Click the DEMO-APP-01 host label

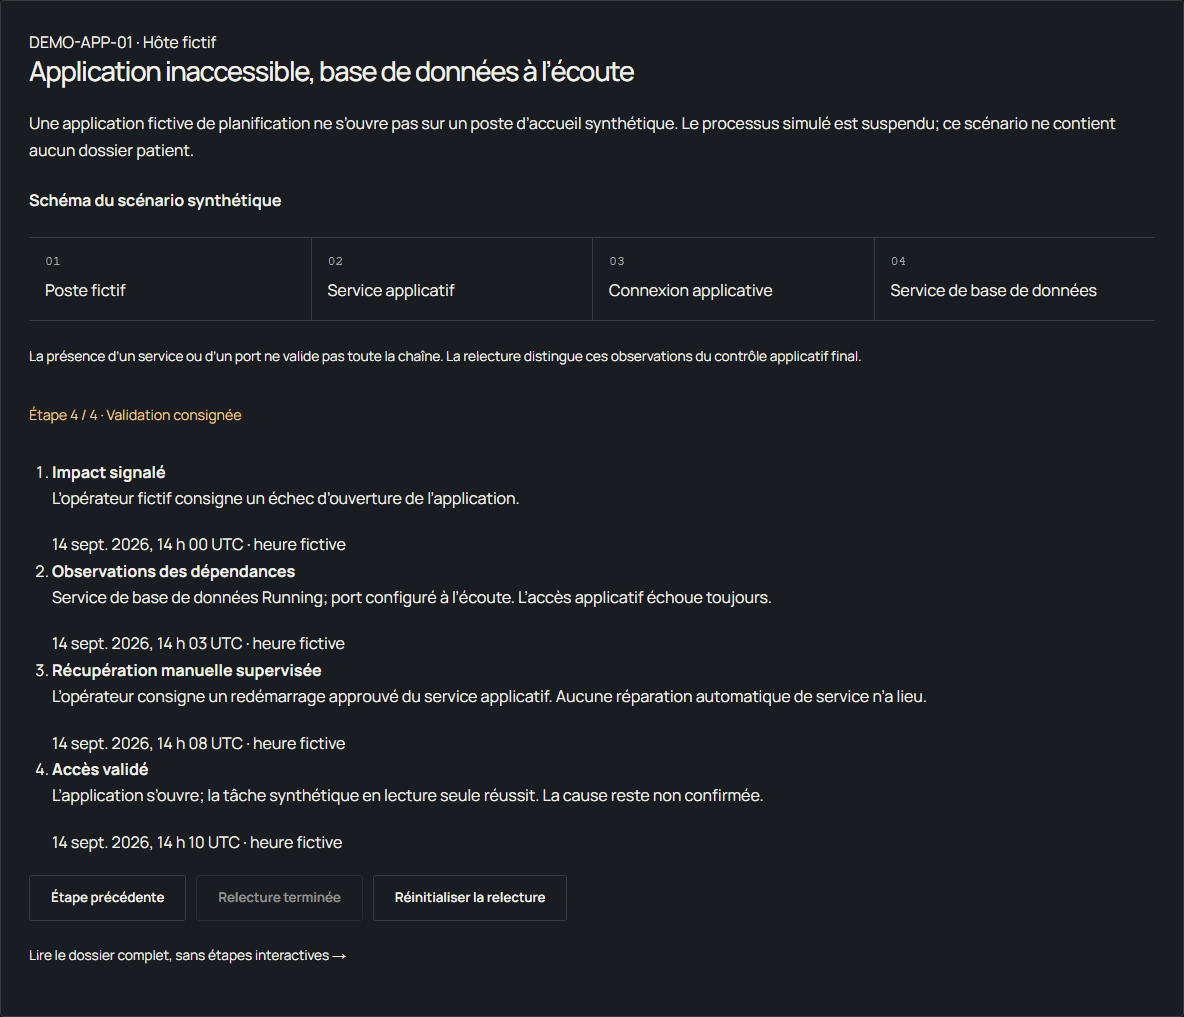[122, 42]
